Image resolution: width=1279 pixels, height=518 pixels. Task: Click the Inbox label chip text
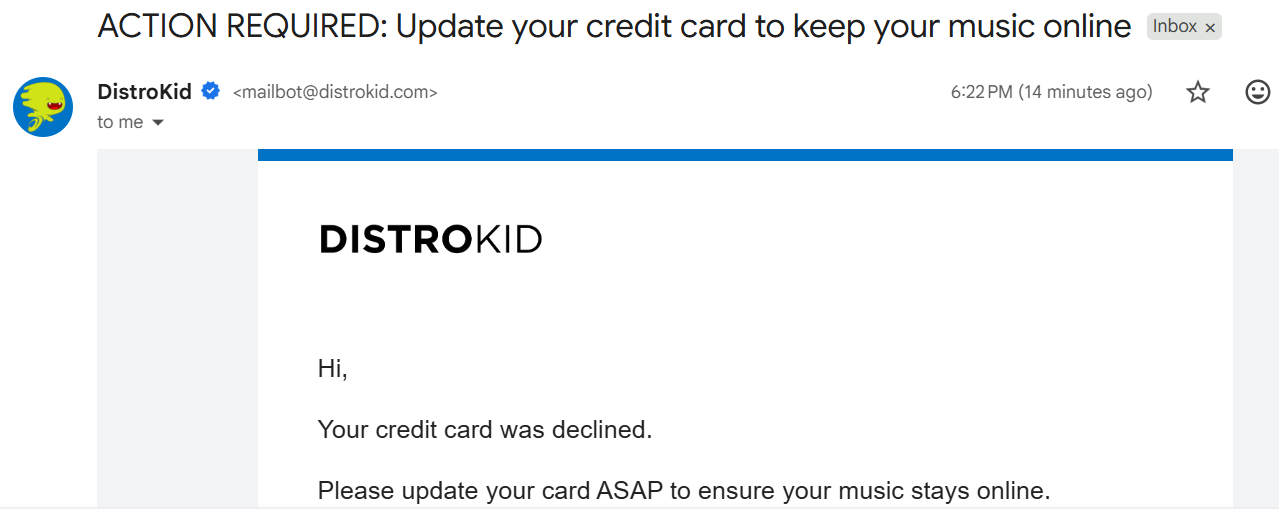1174,27
